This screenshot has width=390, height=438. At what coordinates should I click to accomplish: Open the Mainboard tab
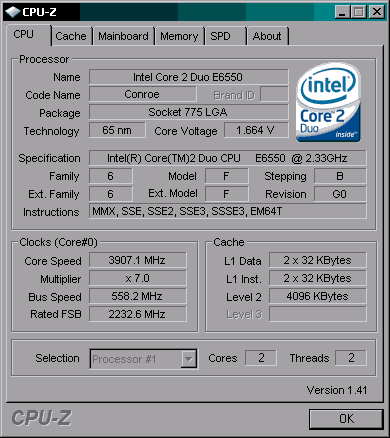click(123, 36)
